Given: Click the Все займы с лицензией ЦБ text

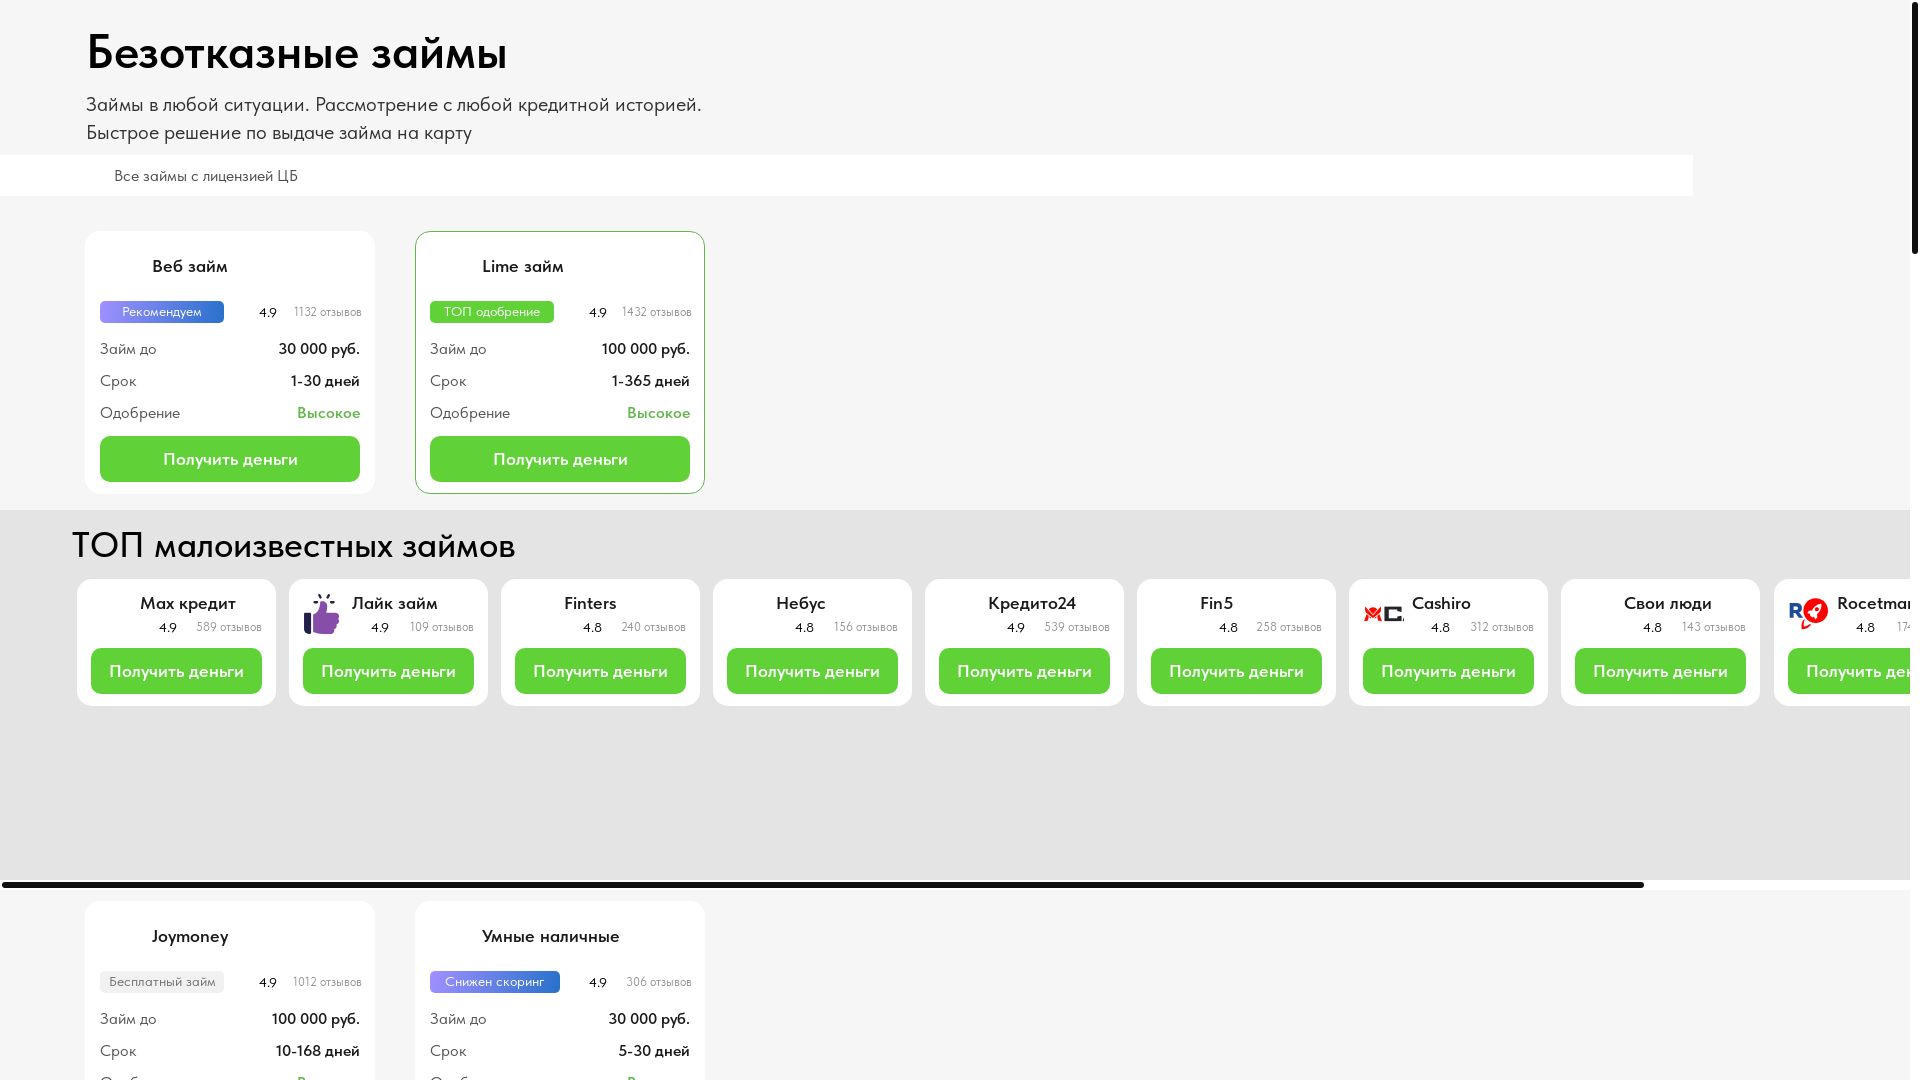Looking at the screenshot, I should pos(206,176).
